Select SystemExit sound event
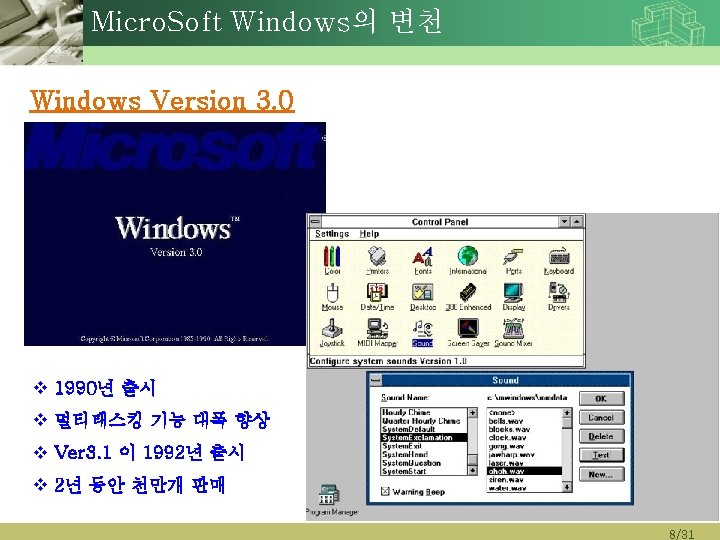 tap(424, 446)
